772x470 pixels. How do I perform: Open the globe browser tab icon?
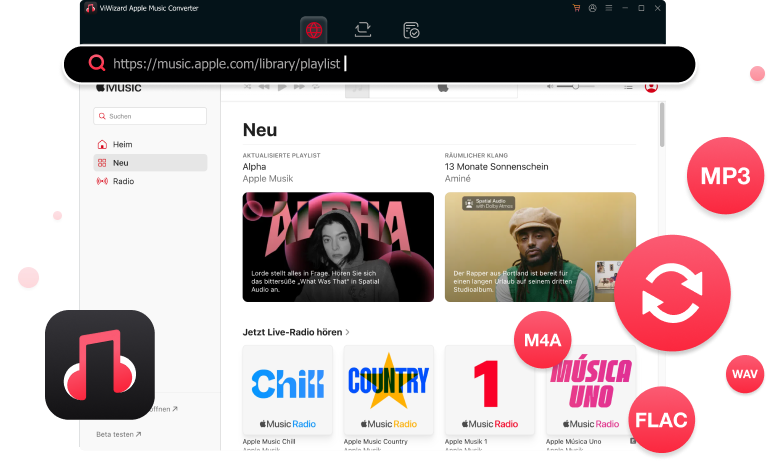pyautogui.click(x=314, y=31)
